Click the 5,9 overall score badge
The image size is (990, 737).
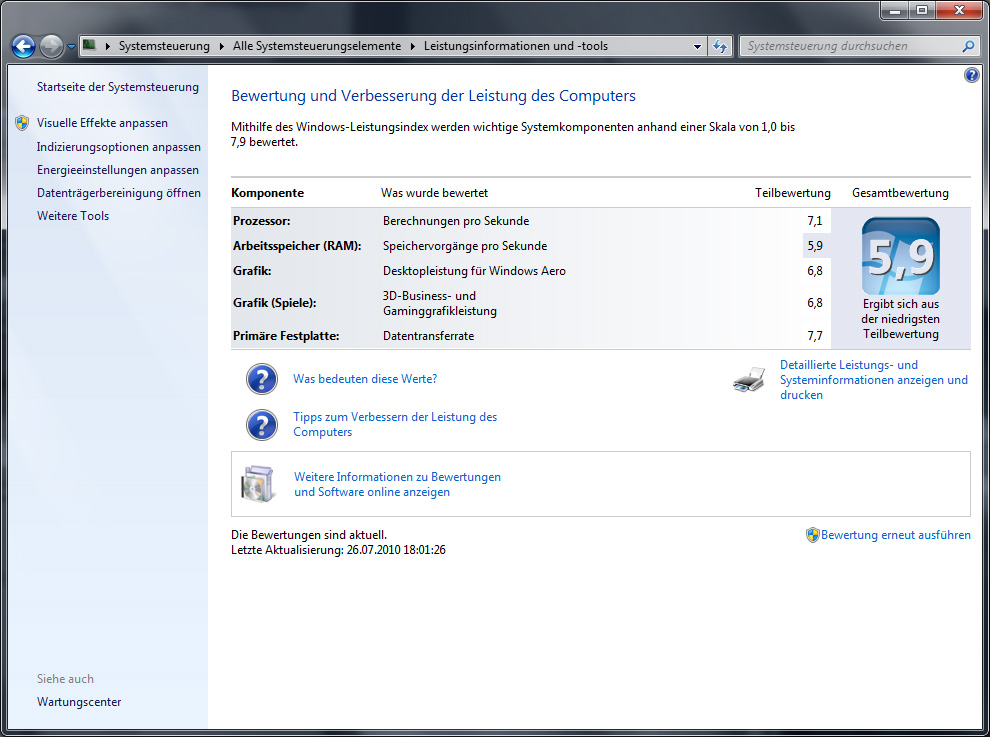pos(900,257)
